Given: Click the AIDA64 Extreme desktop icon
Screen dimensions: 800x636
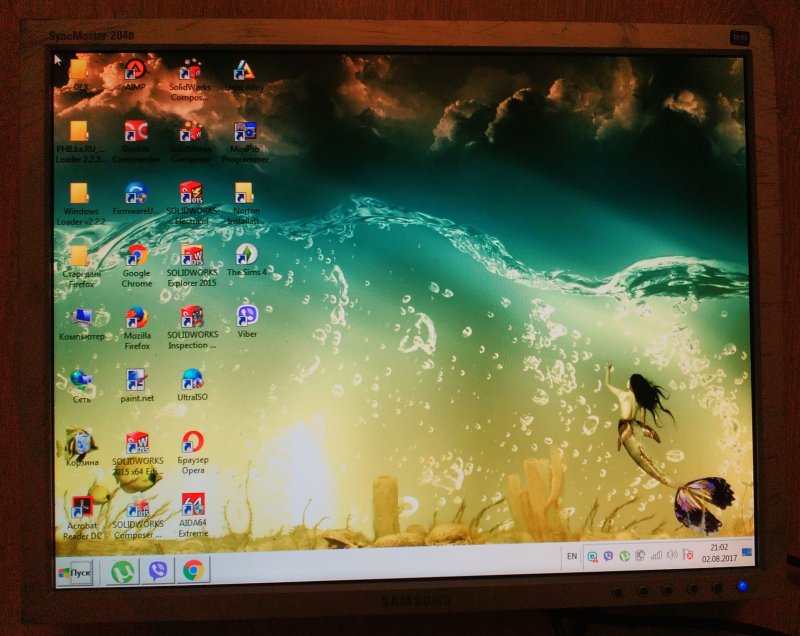Looking at the screenshot, I should (193, 506).
